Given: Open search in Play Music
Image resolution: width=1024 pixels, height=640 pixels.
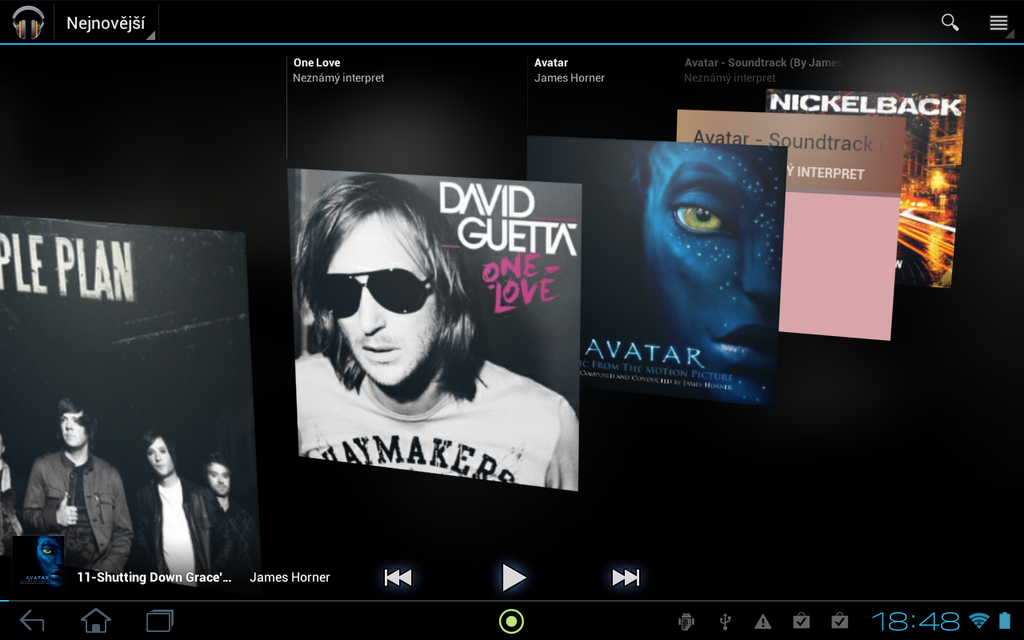Looking at the screenshot, I should click(948, 20).
